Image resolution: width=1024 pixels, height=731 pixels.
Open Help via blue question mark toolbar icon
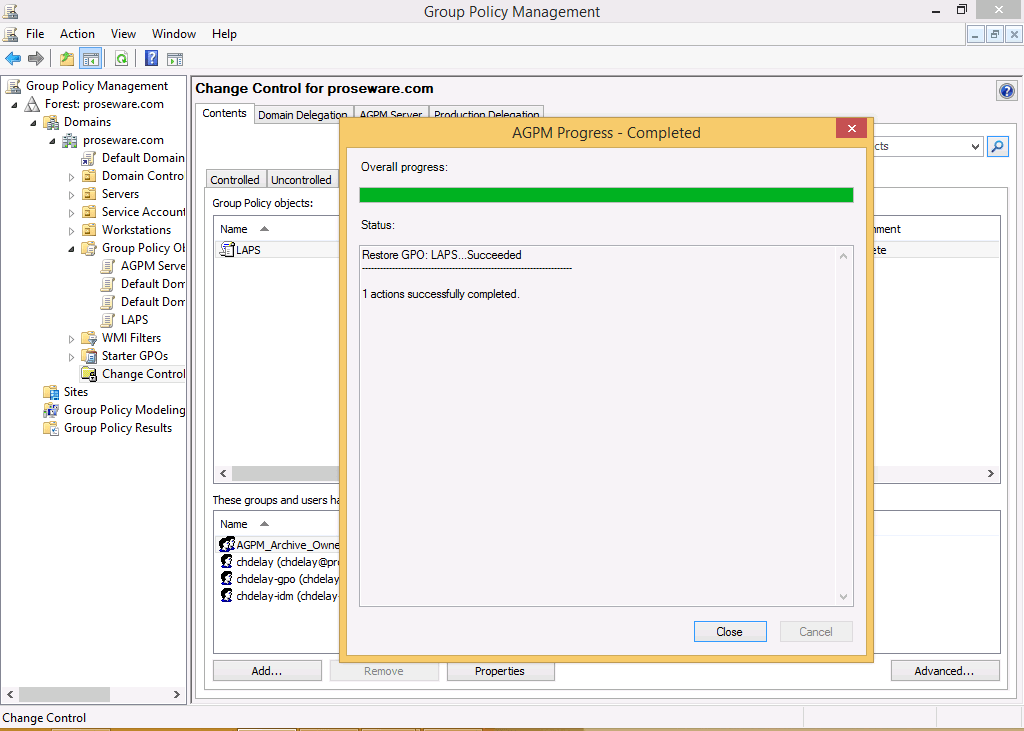[x=152, y=59]
